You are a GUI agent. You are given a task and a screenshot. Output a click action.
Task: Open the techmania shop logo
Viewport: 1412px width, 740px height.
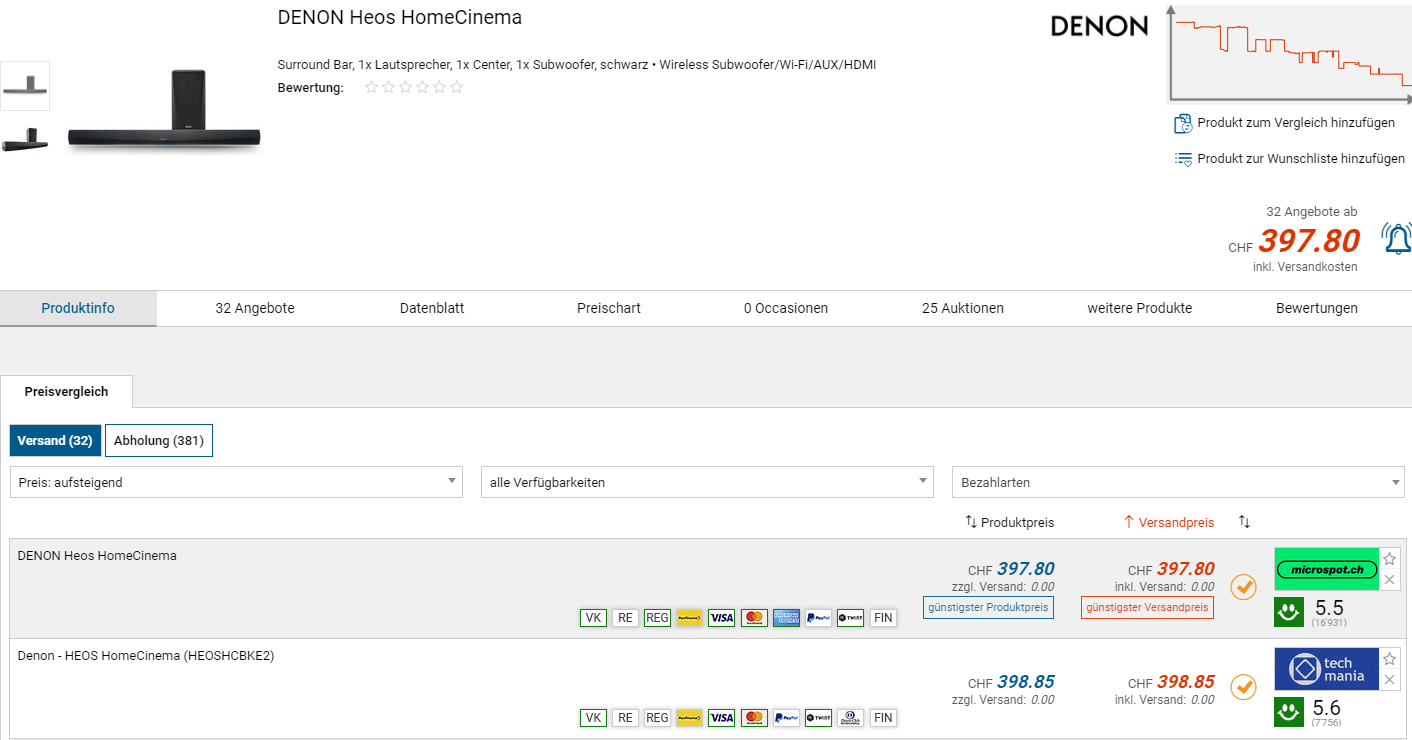click(x=1326, y=669)
